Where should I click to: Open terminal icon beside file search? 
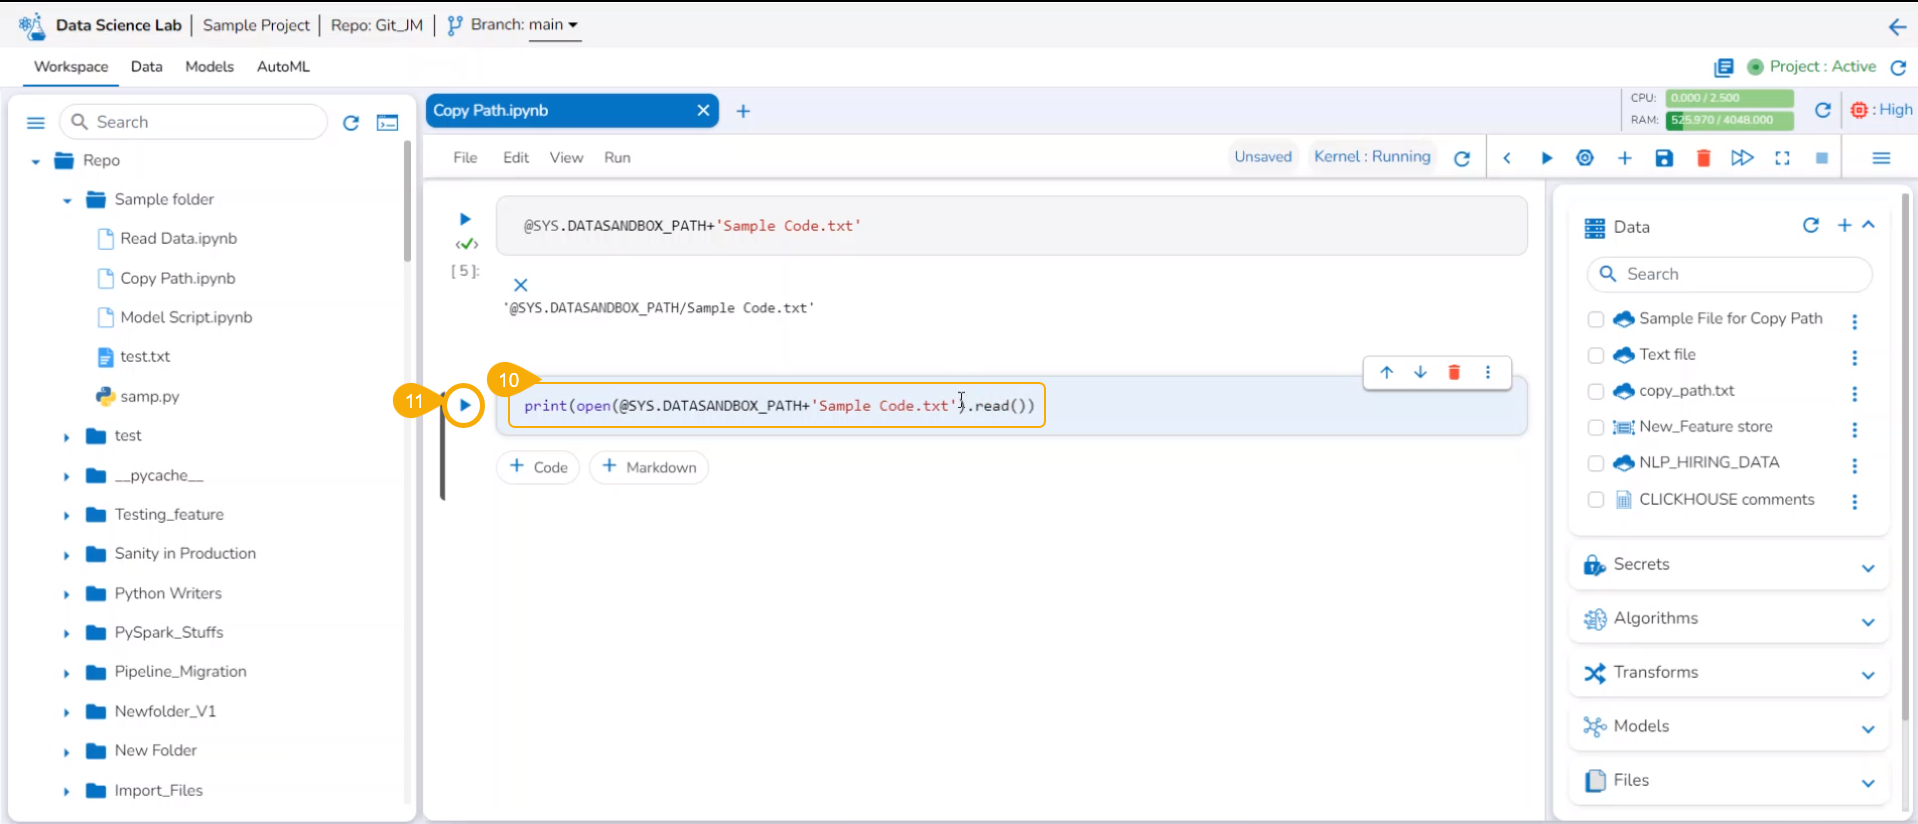(387, 123)
